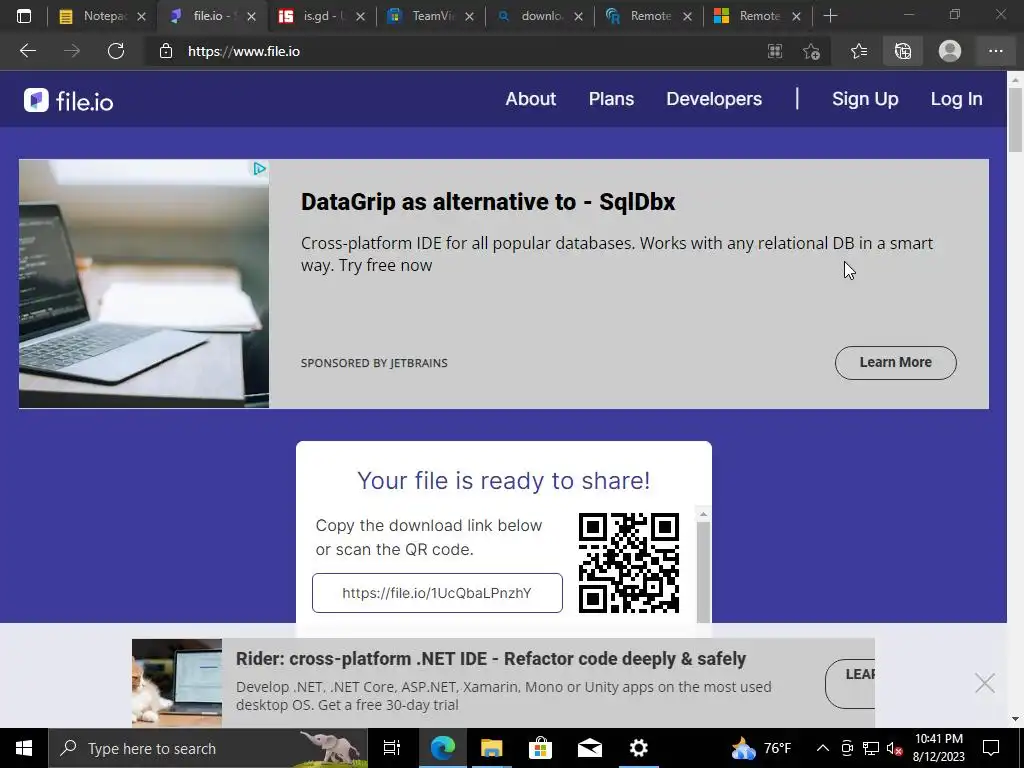Go back with the browser back arrow
Viewport: 1024px width, 768px height.
(28, 51)
